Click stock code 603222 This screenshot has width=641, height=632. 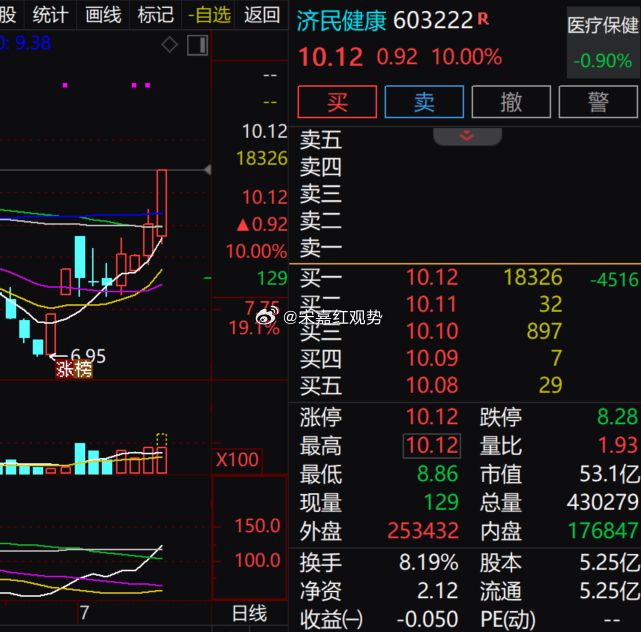click(x=433, y=20)
